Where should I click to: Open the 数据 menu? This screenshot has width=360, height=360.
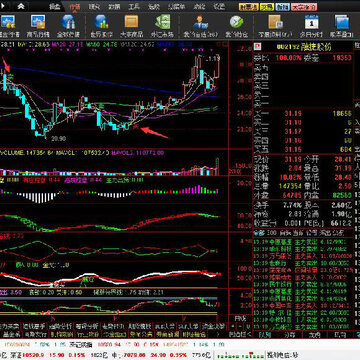pos(114,6)
